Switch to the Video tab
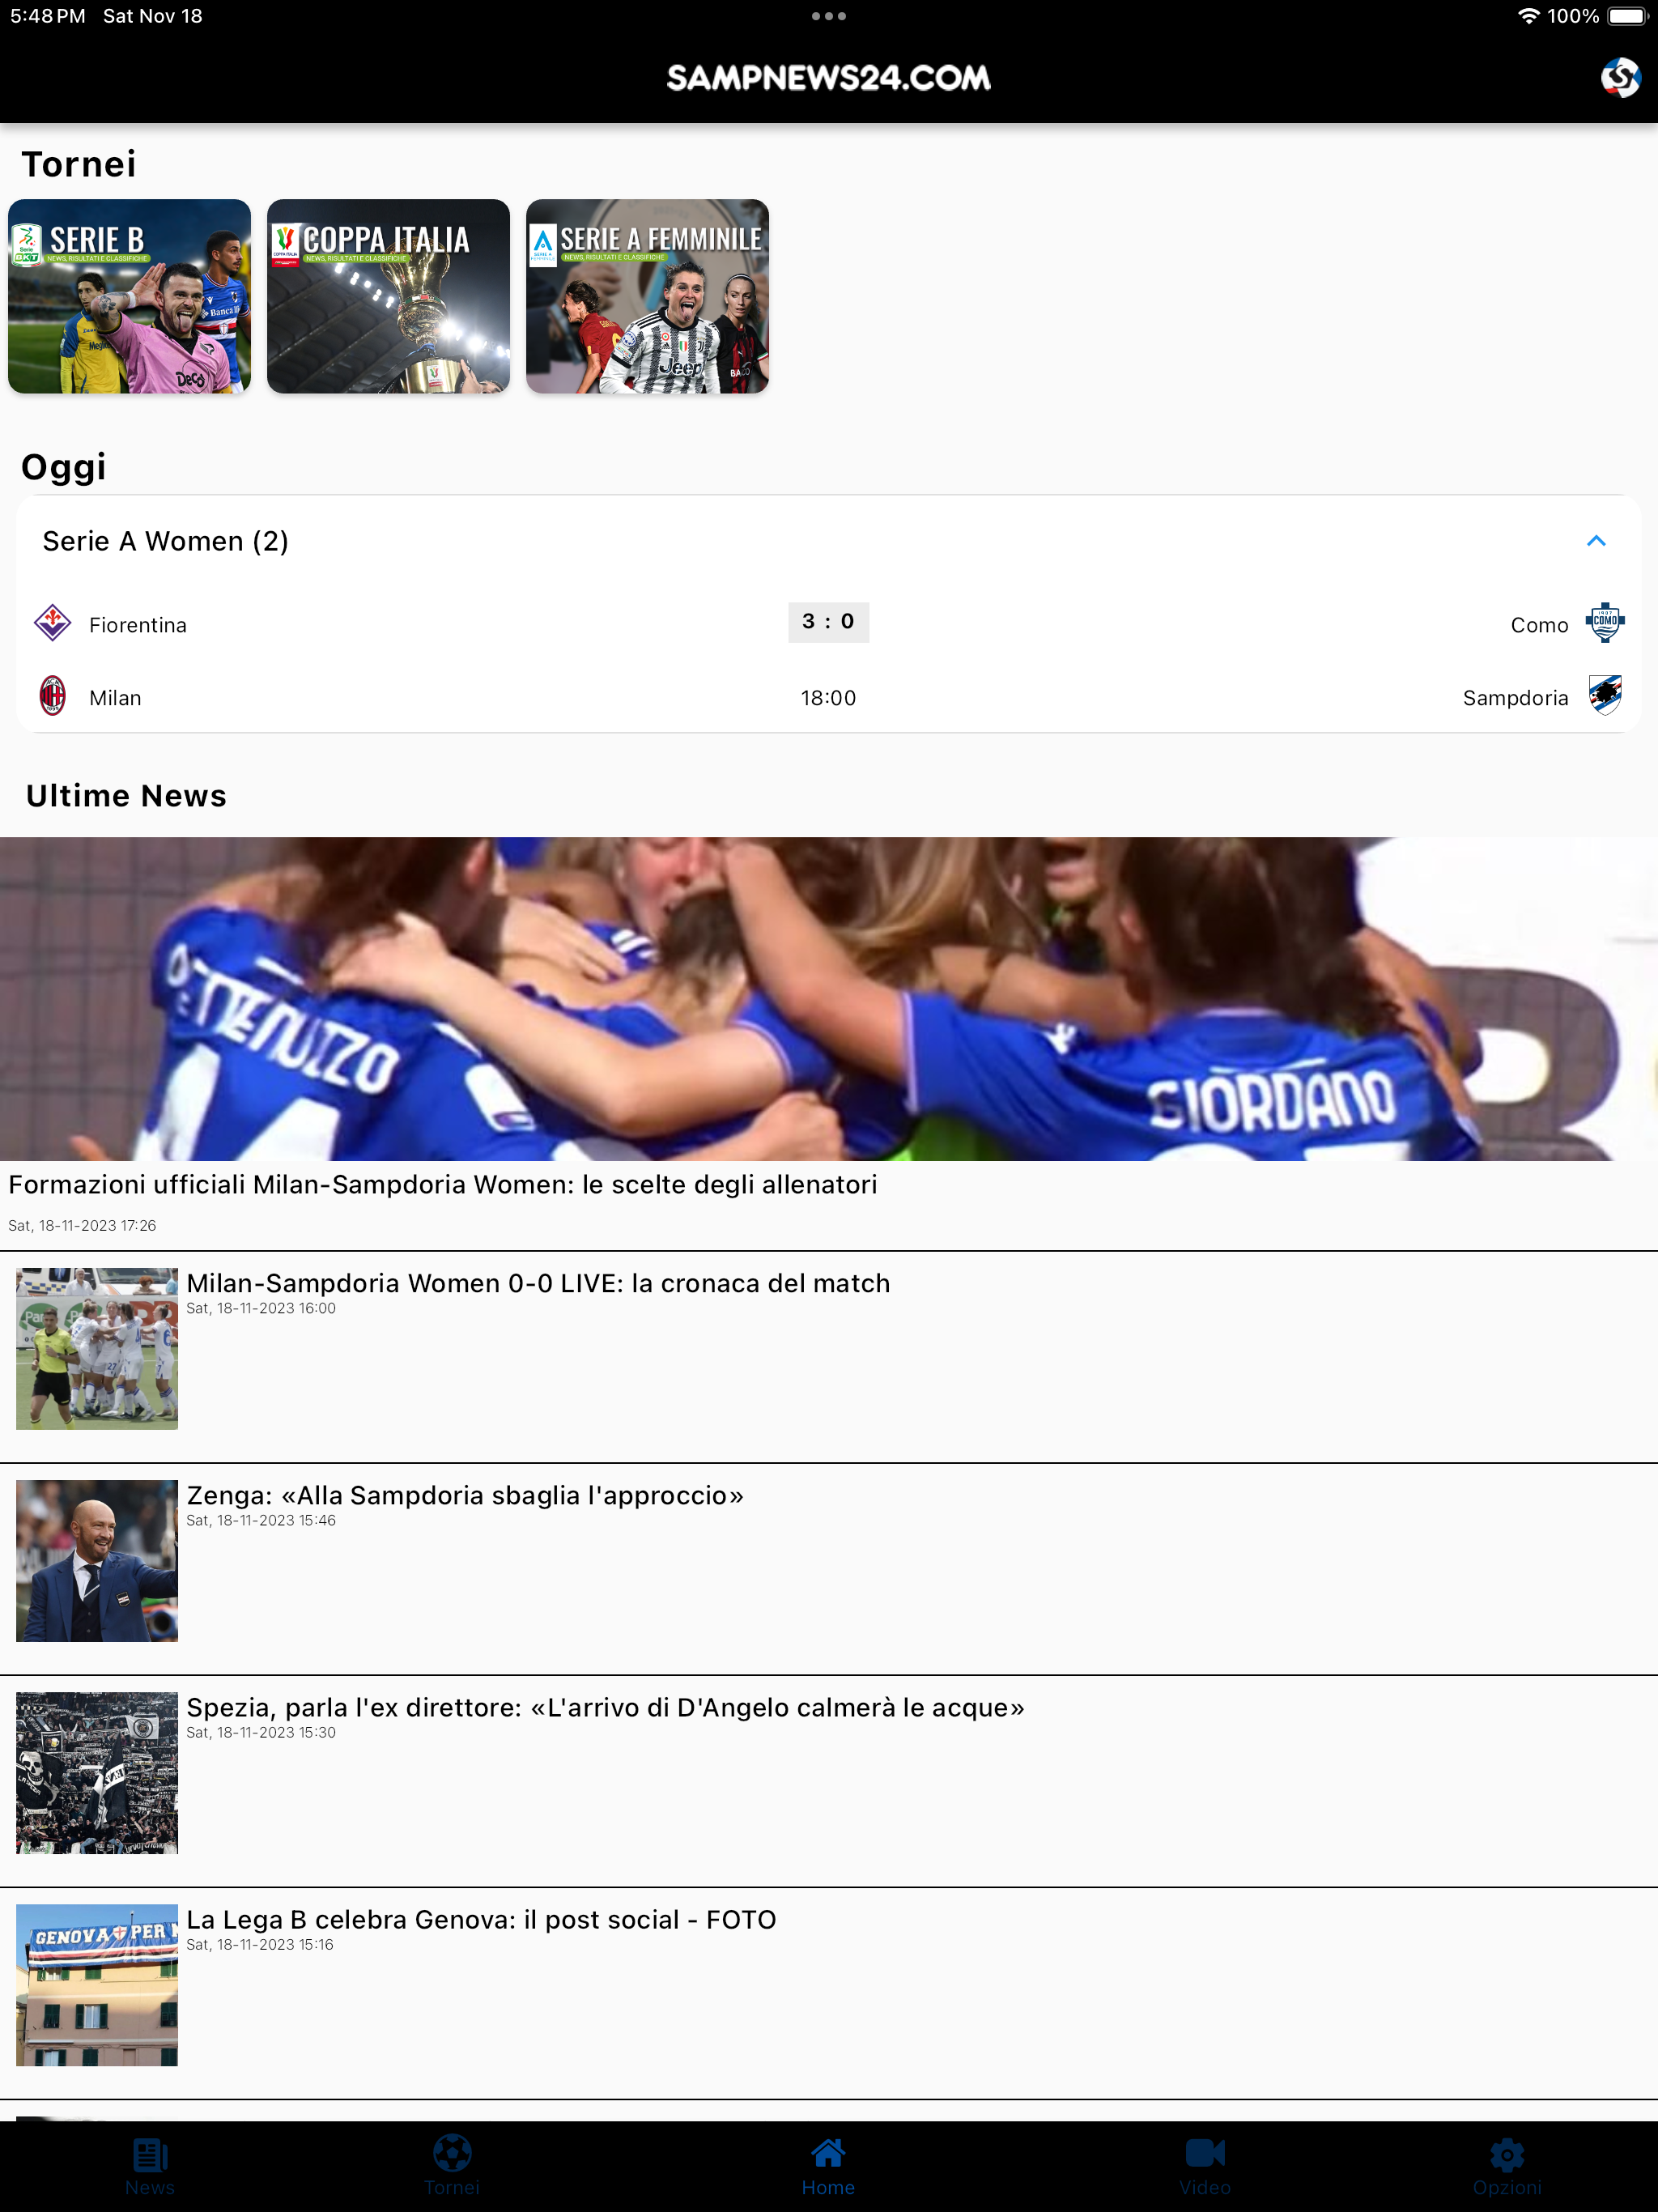The image size is (1658, 2212). pos(1205,2166)
